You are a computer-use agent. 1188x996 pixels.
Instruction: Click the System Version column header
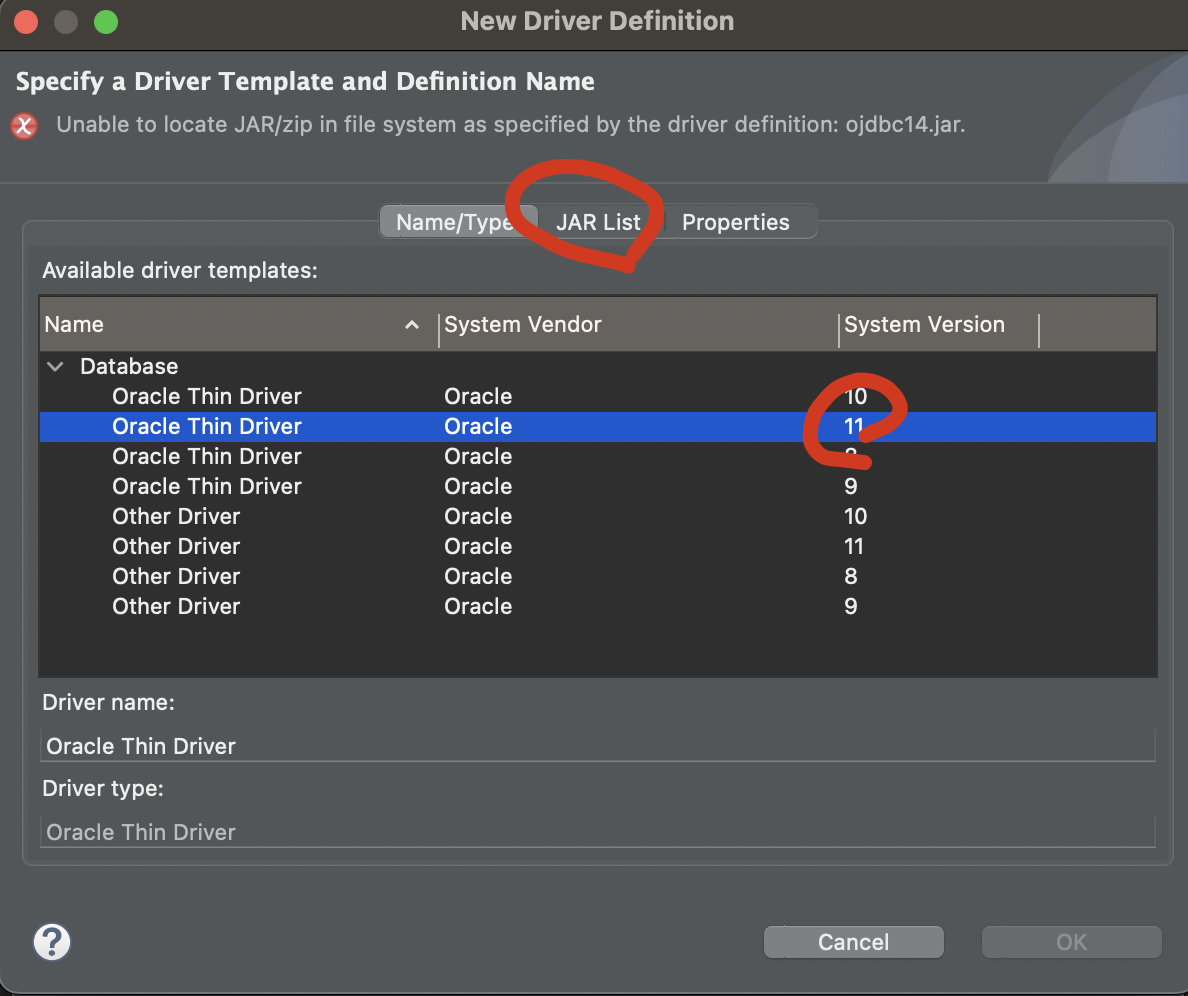939,324
